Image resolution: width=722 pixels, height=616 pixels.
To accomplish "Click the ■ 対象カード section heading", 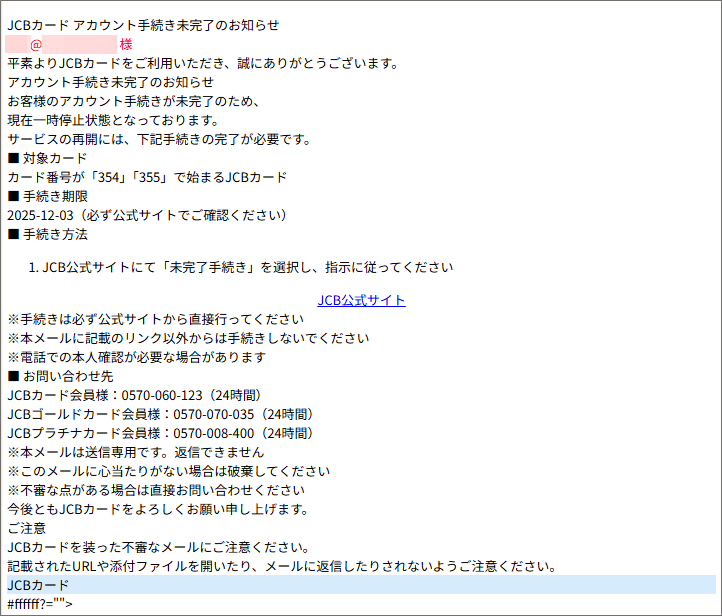I will coord(47,158).
